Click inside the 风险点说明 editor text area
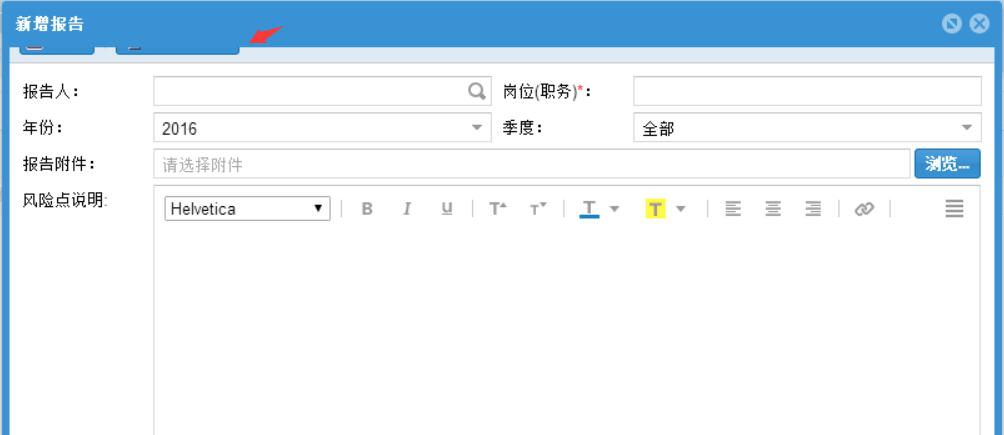 click(x=566, y=330)
